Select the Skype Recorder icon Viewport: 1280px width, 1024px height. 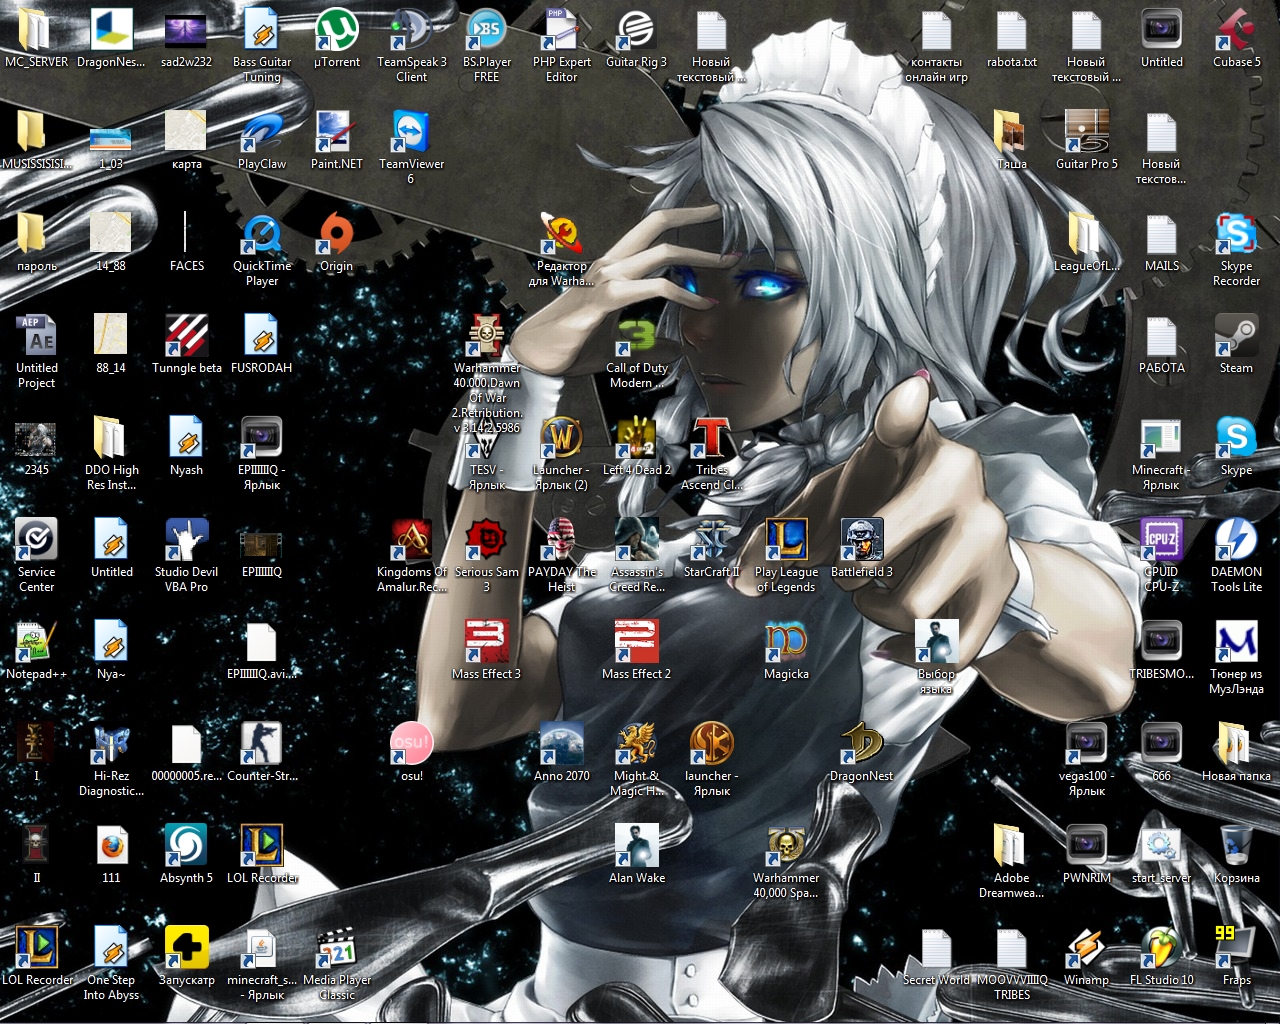pos(1237,234)
